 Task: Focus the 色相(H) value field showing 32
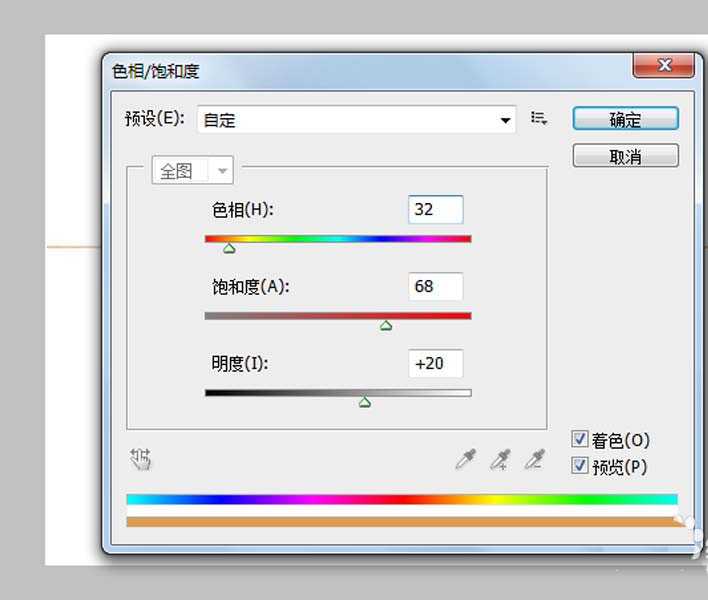[436, 209]
